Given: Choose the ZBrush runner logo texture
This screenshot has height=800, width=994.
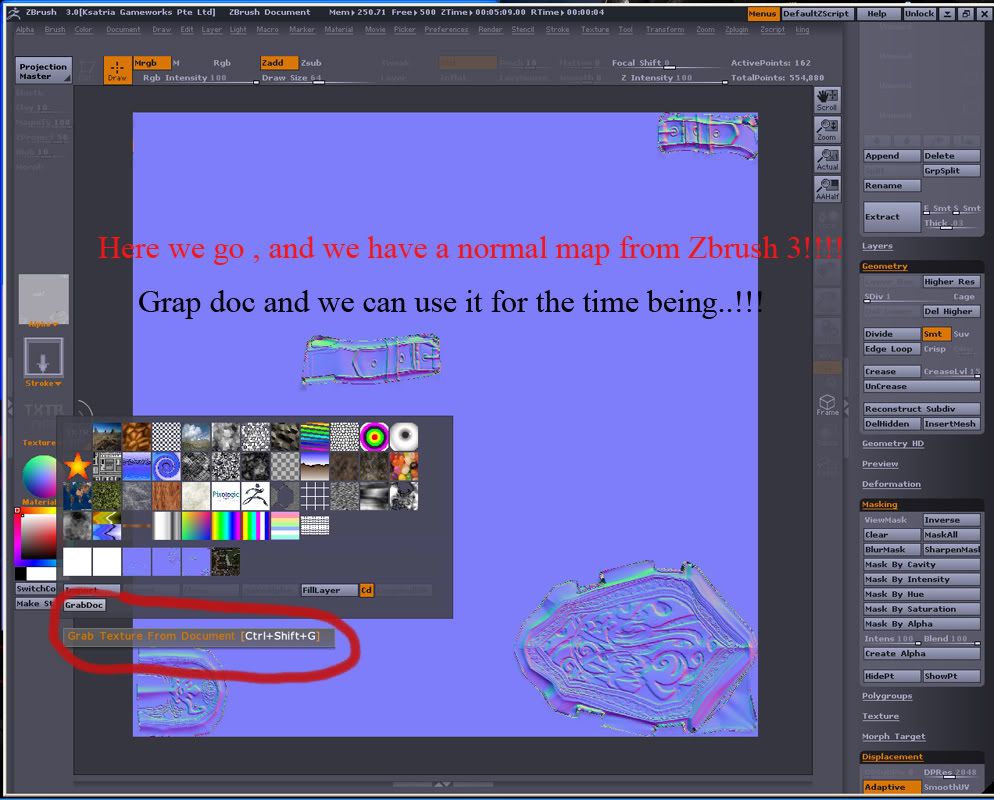Looking at the screenshot, I should tap(255, 496).
